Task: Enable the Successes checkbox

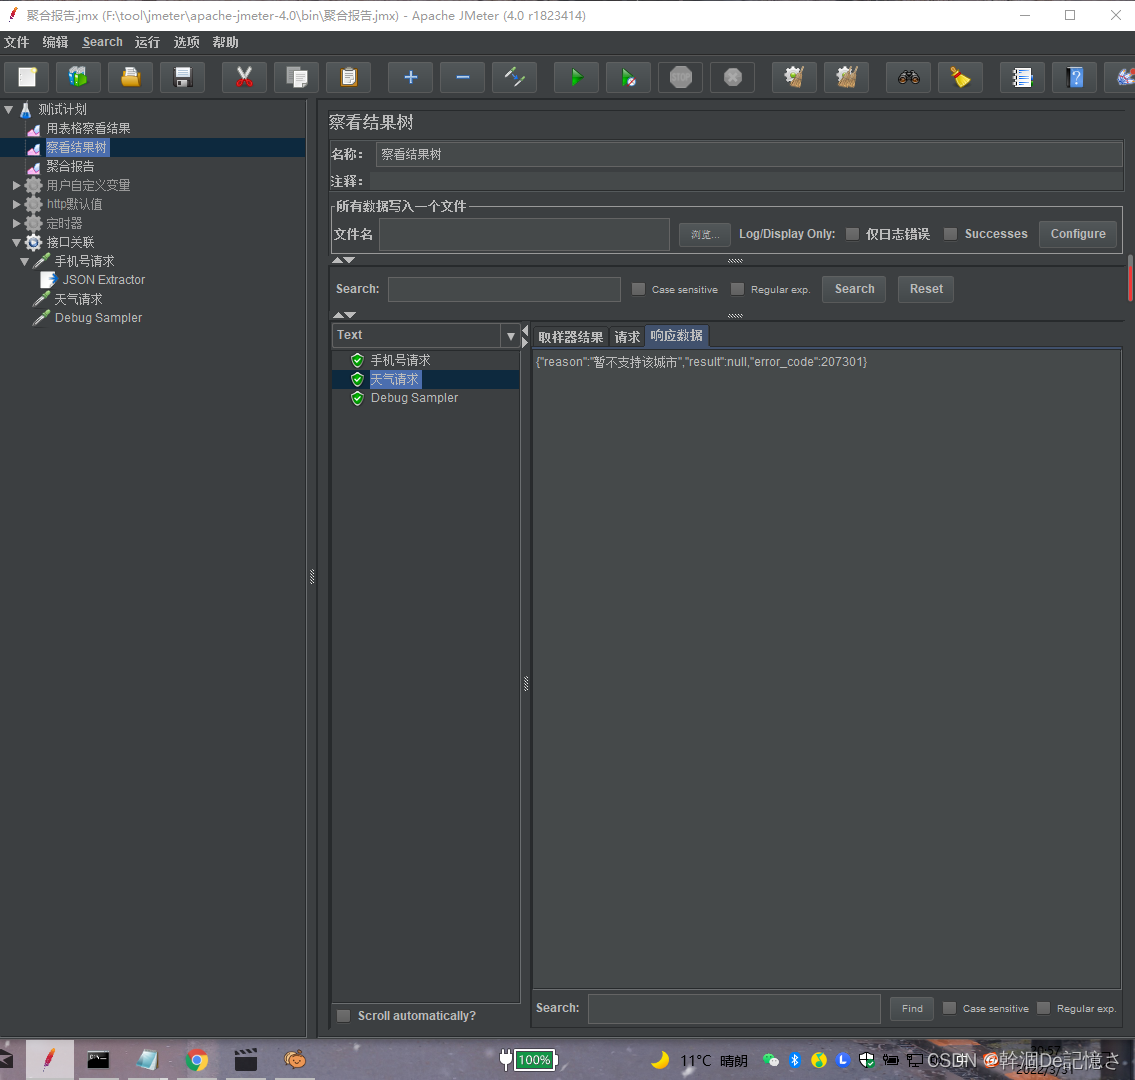Action: coord(950,234)
